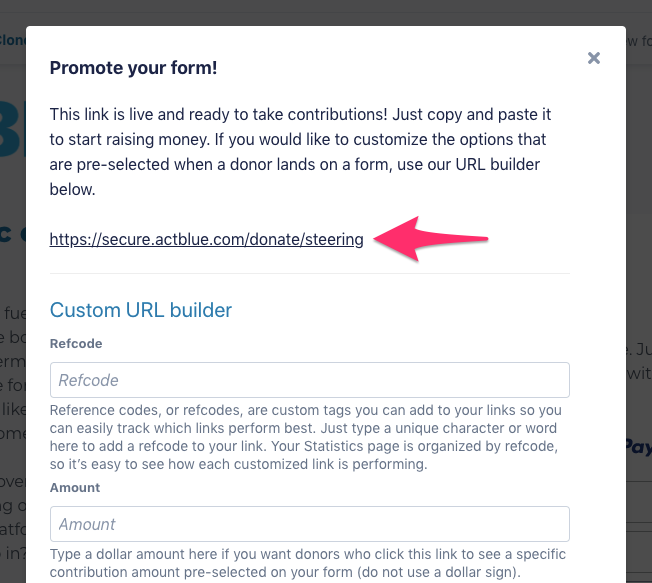The height and width of the screenshot is (583, 652).
Task: Close the Promote your form dialog
Action: pyautogui.click(x=594, y=58)
